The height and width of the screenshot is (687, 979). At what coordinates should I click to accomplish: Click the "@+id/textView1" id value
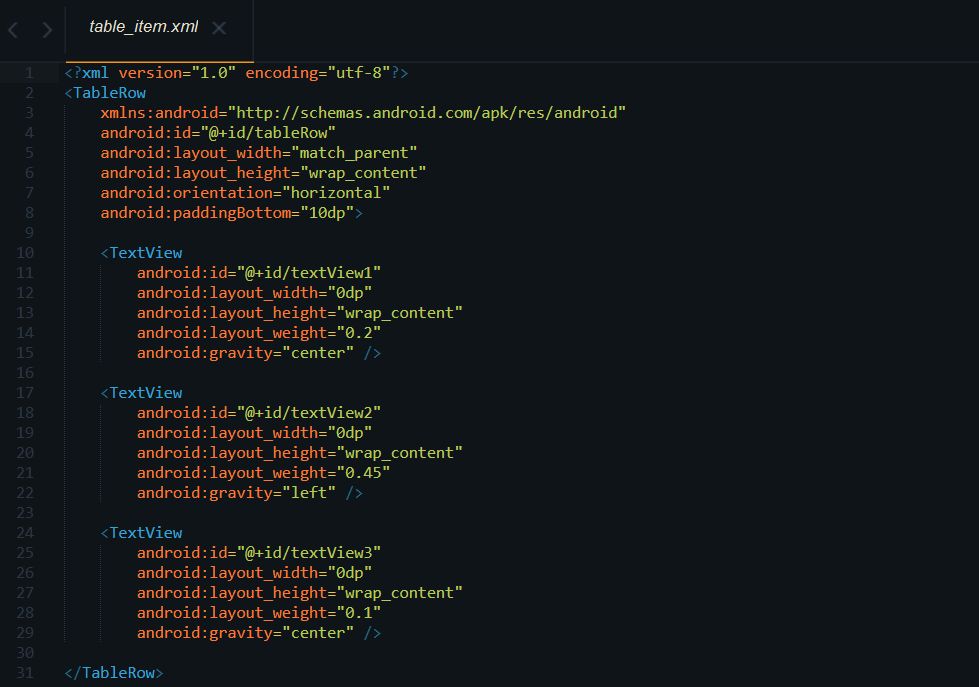[x=308, y=273]
